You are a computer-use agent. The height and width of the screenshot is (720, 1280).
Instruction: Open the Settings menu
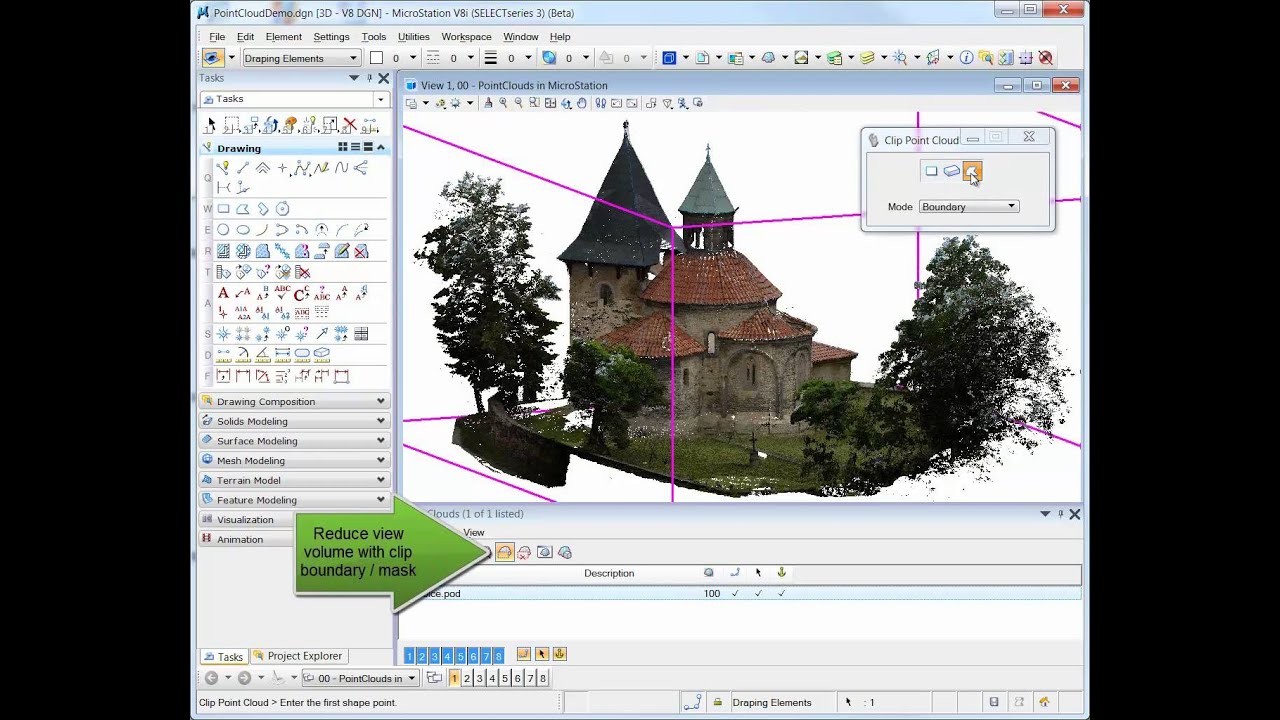(331, 37)
